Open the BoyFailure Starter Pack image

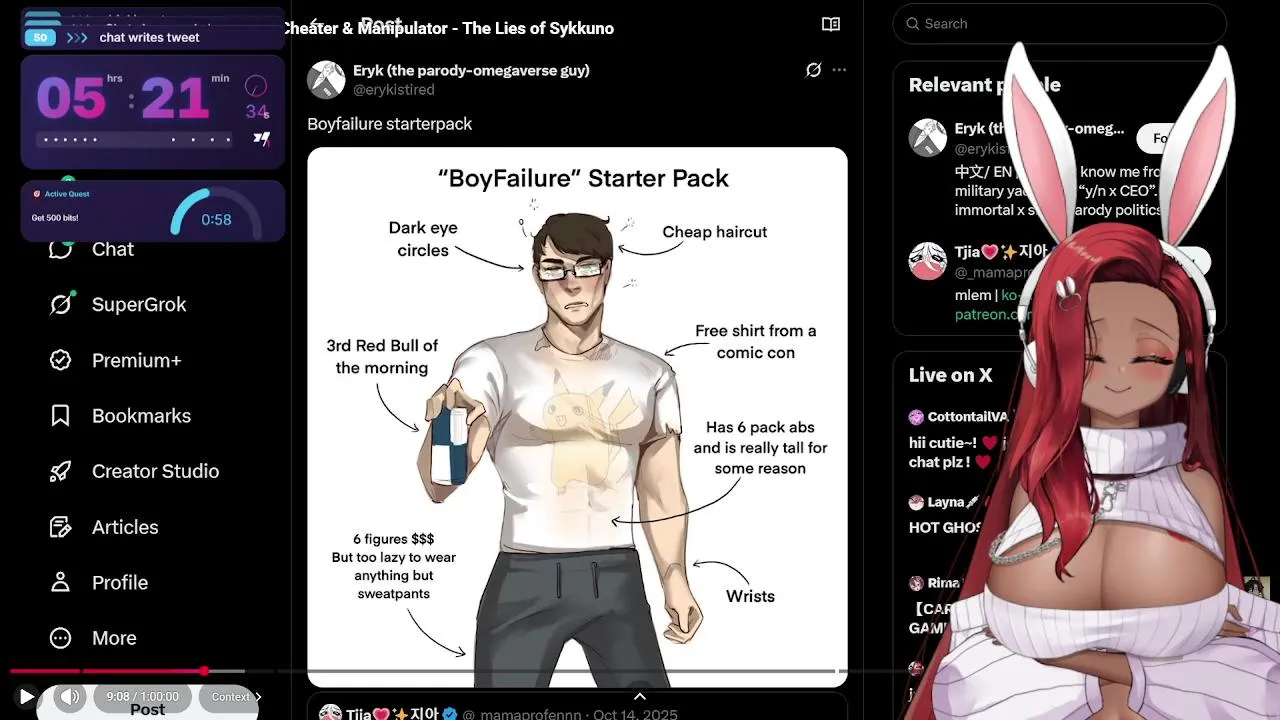coord(577,417)
